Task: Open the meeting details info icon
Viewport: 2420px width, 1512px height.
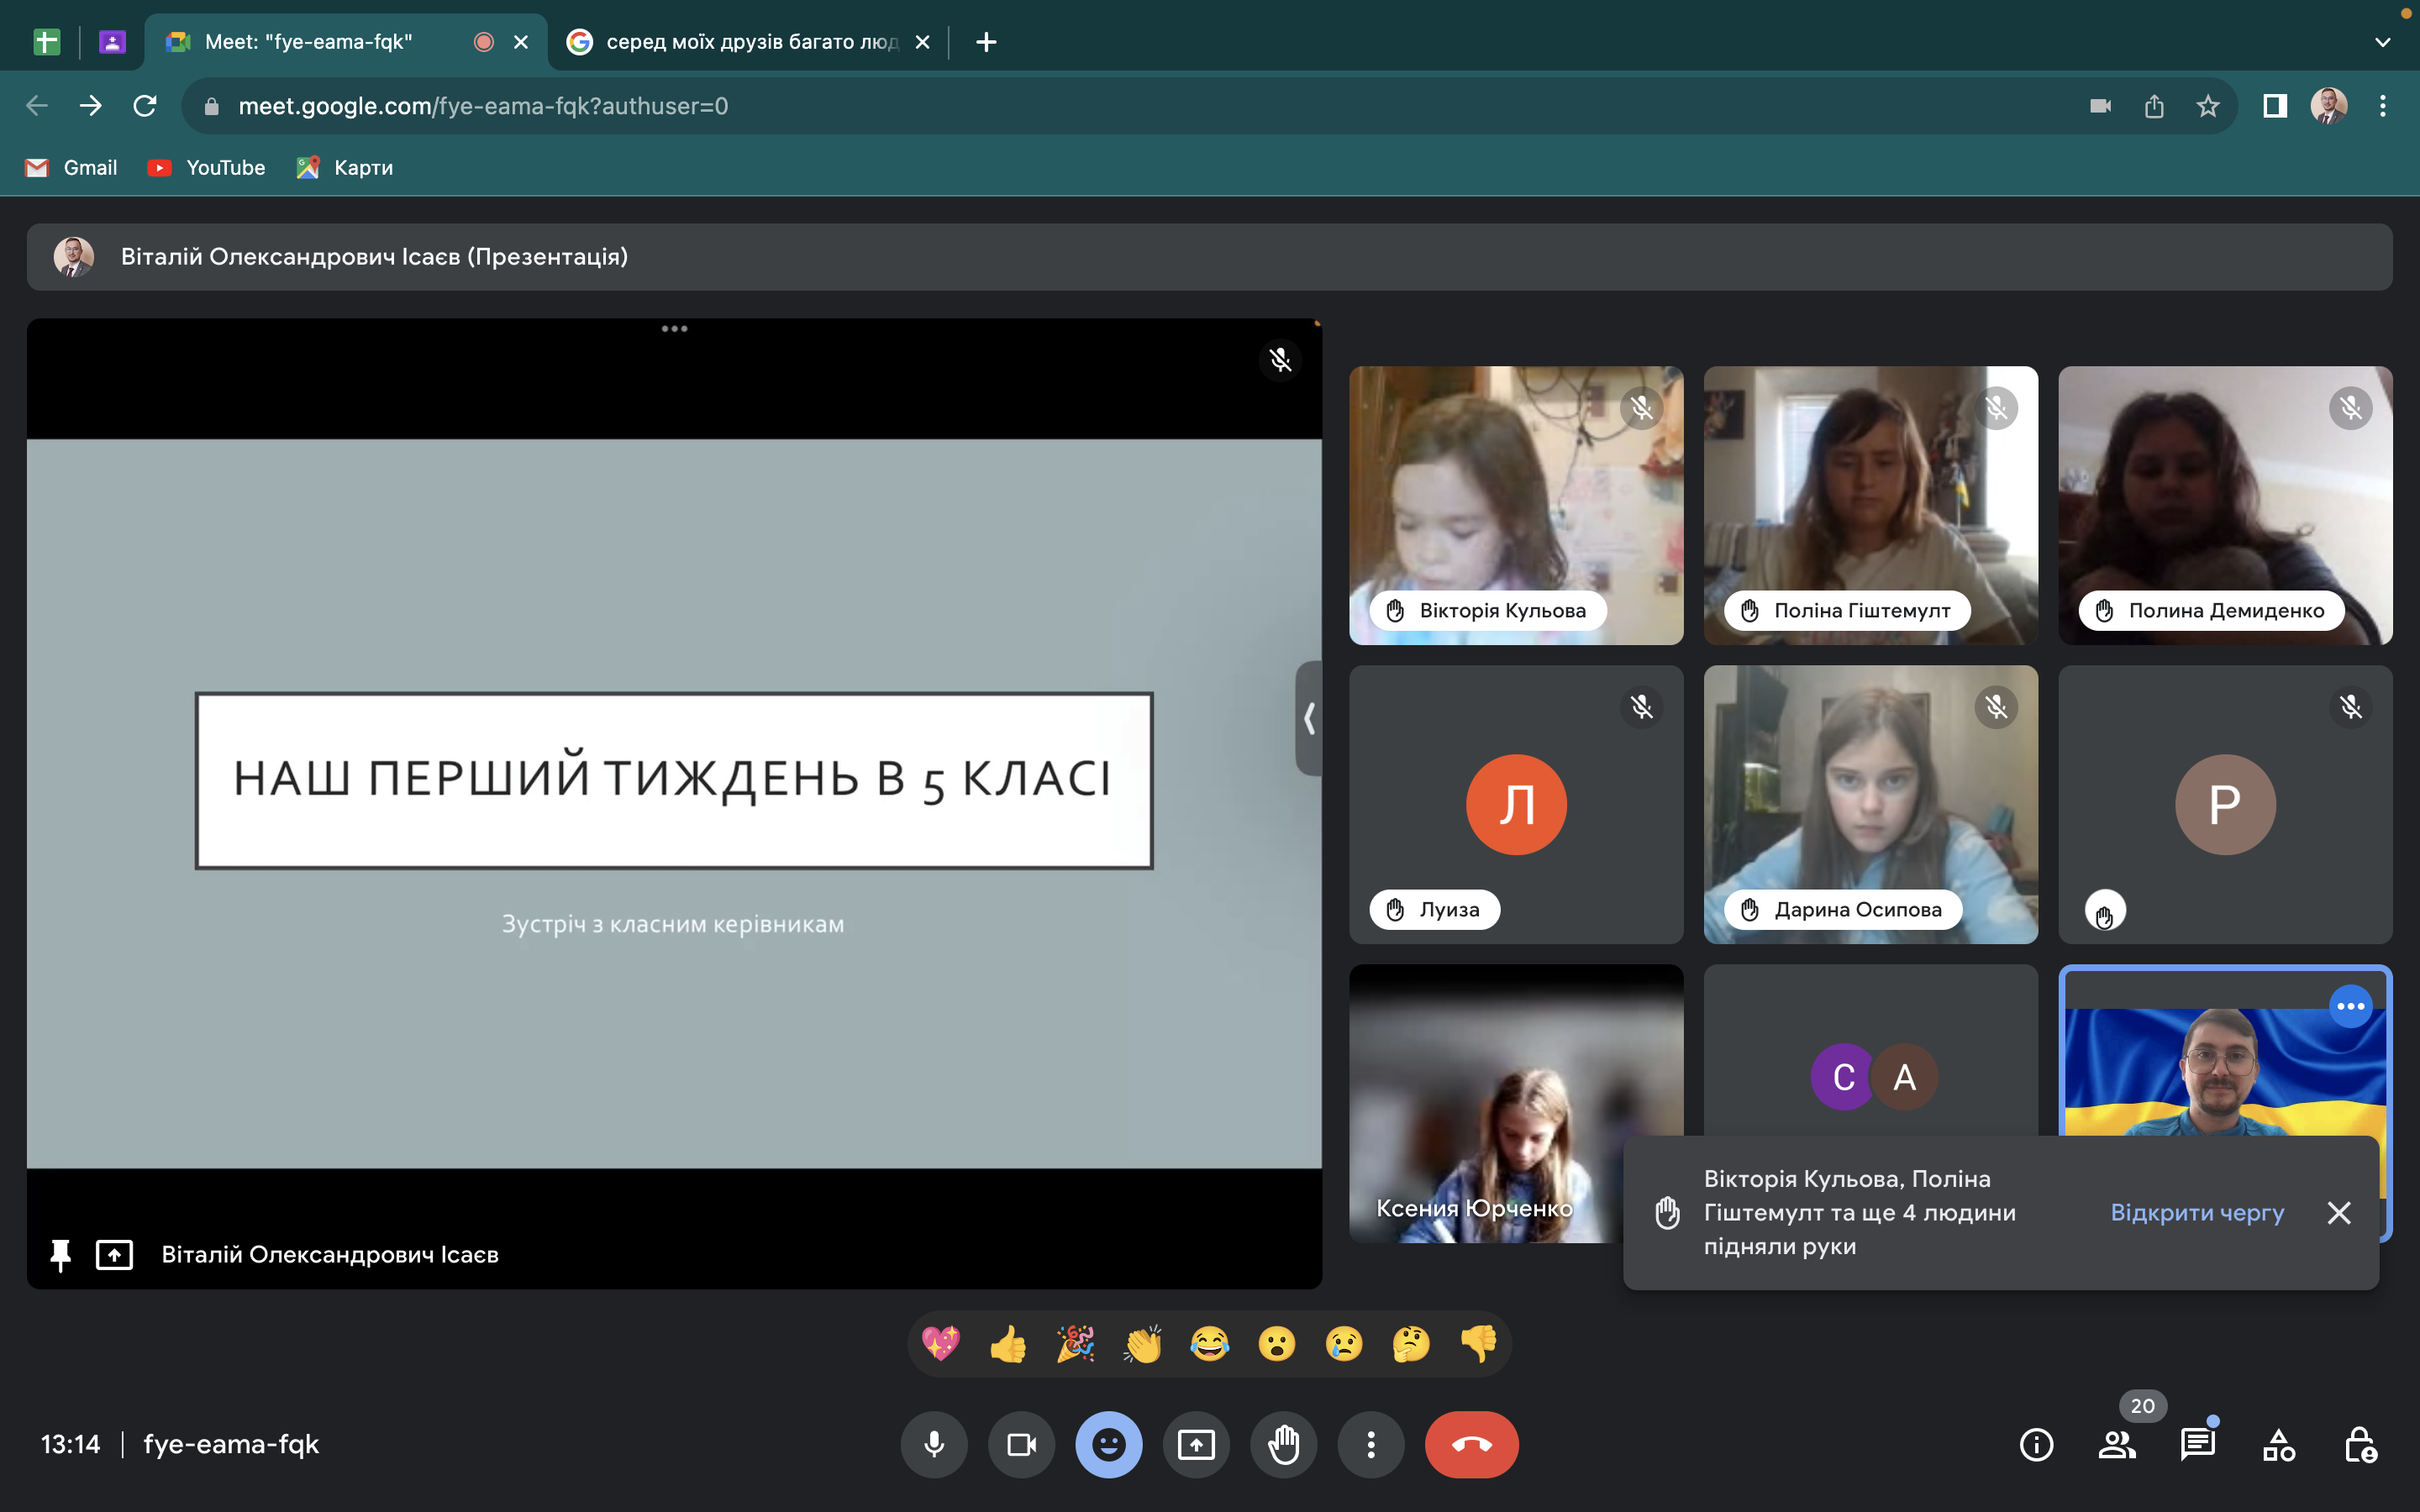Action: coord(2036,1444)
